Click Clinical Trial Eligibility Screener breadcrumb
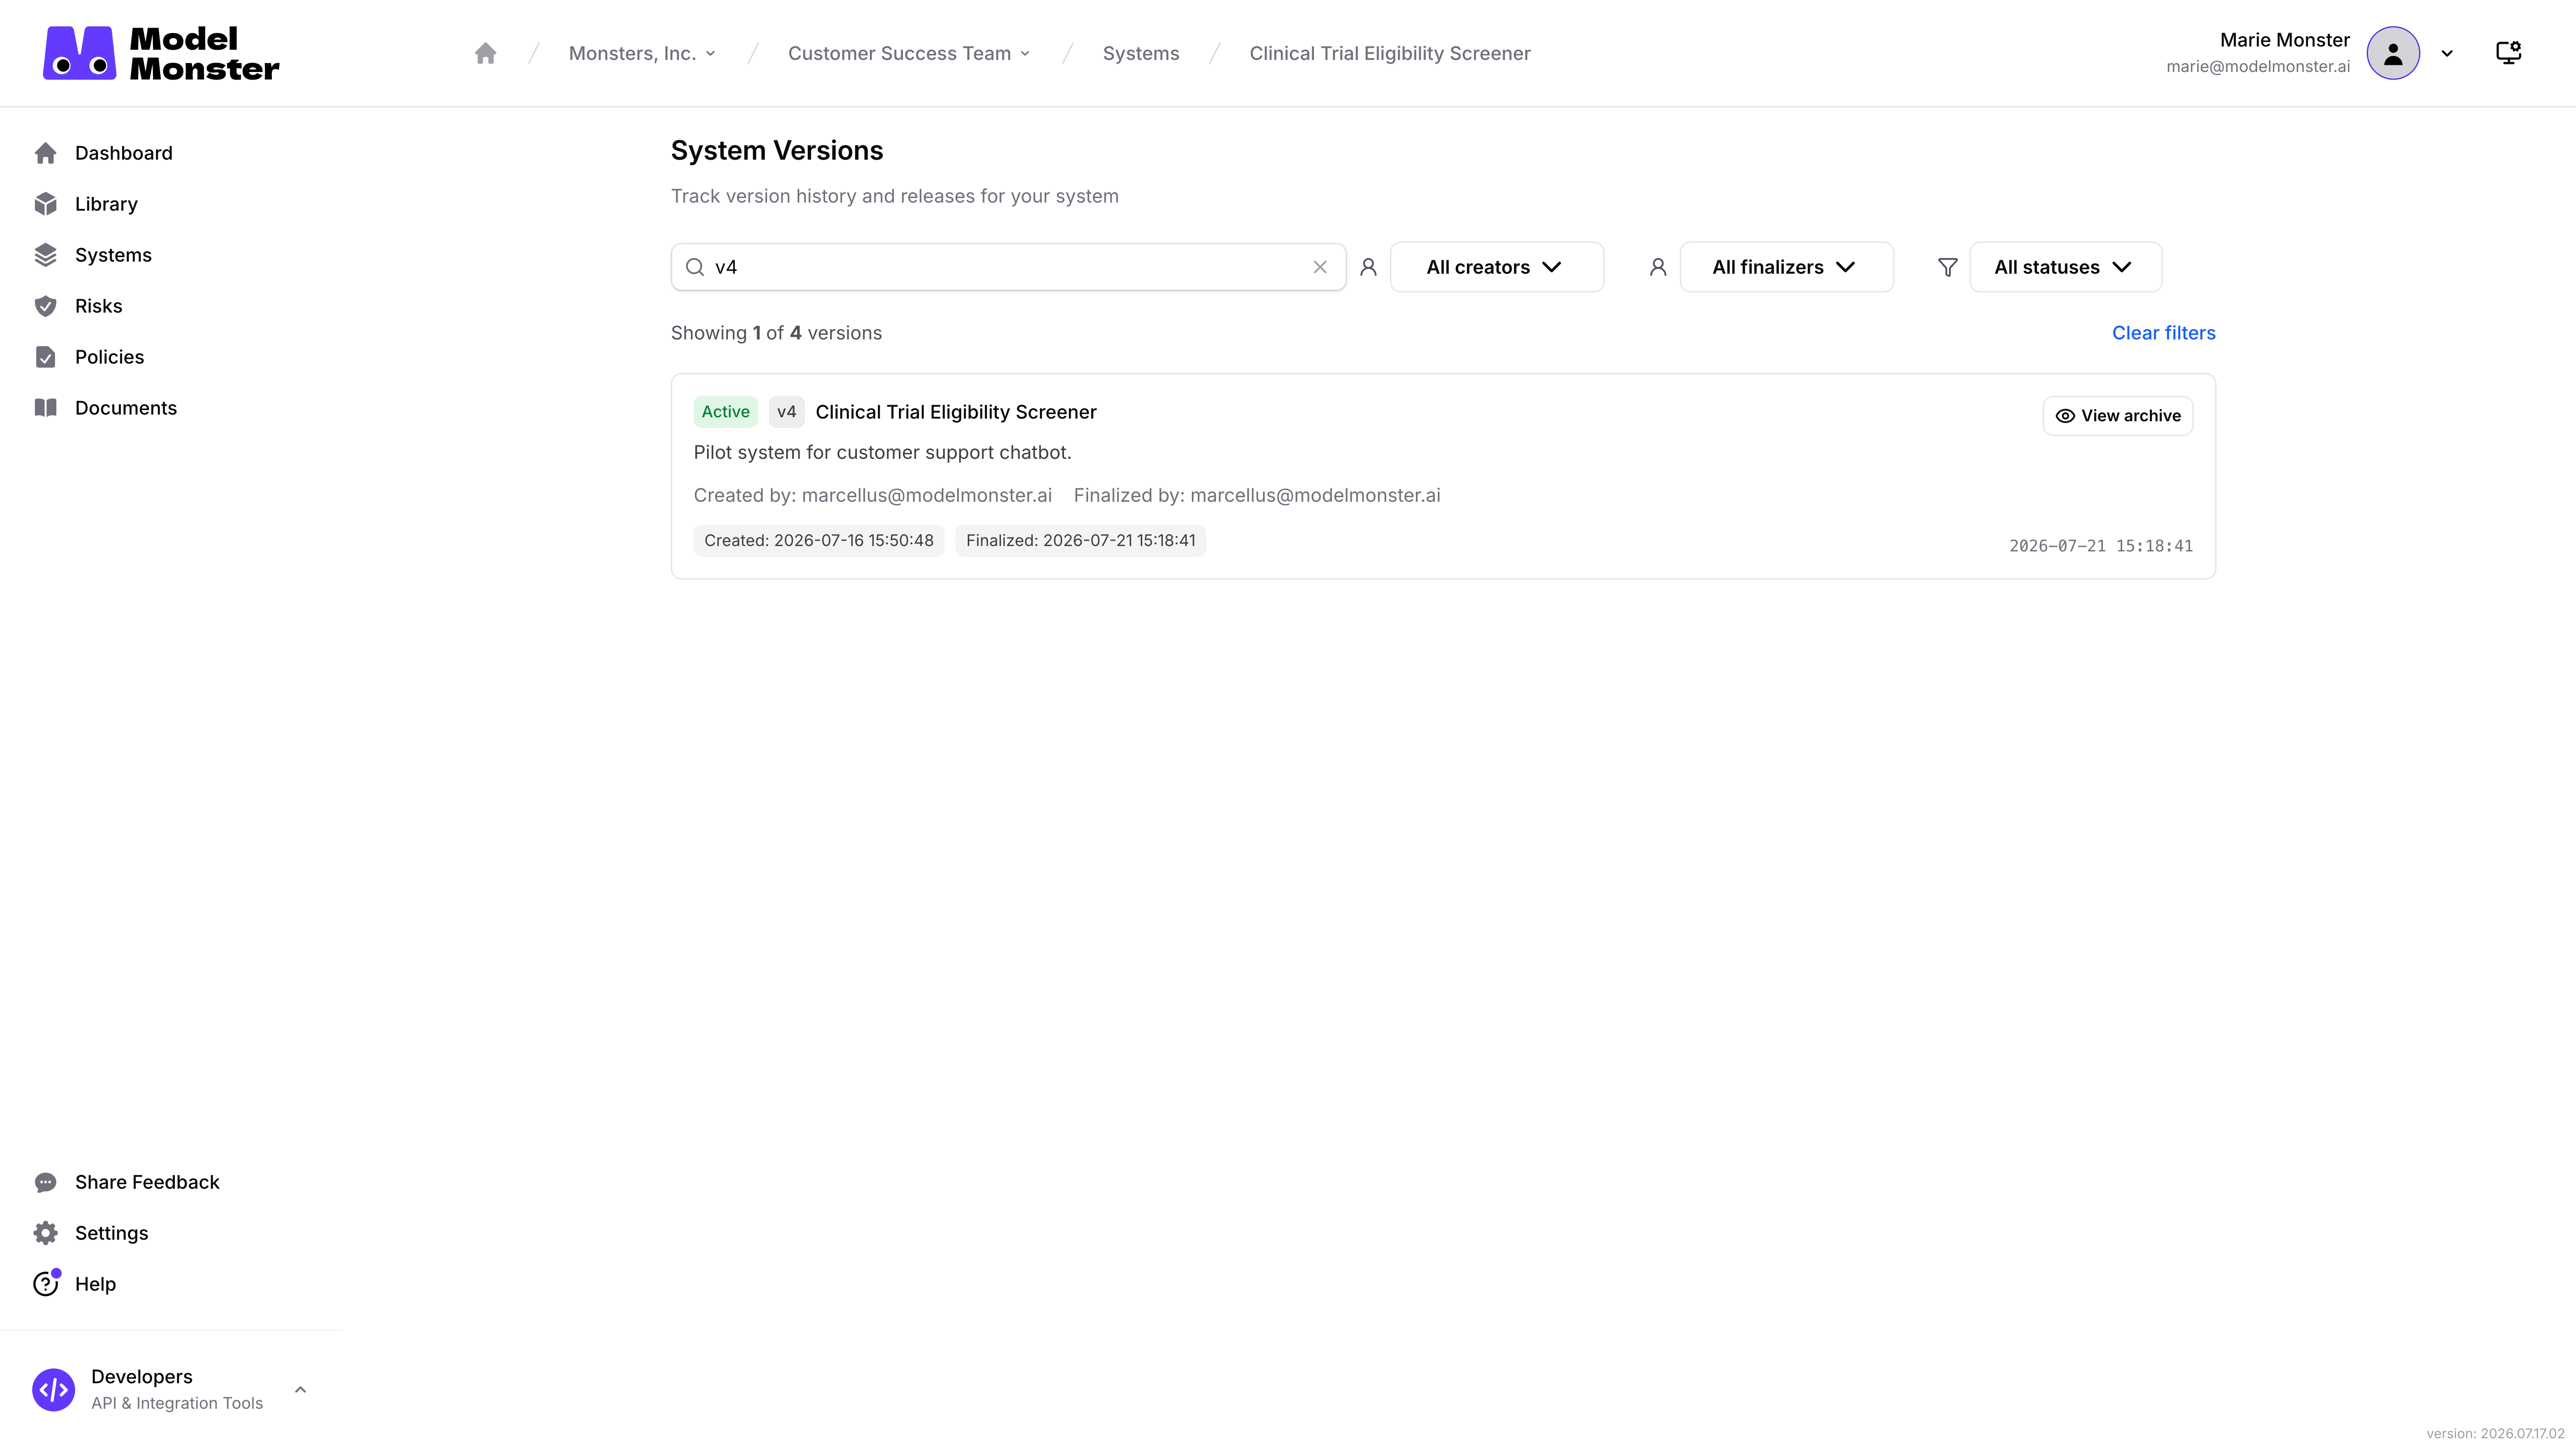 point(1390,53)
